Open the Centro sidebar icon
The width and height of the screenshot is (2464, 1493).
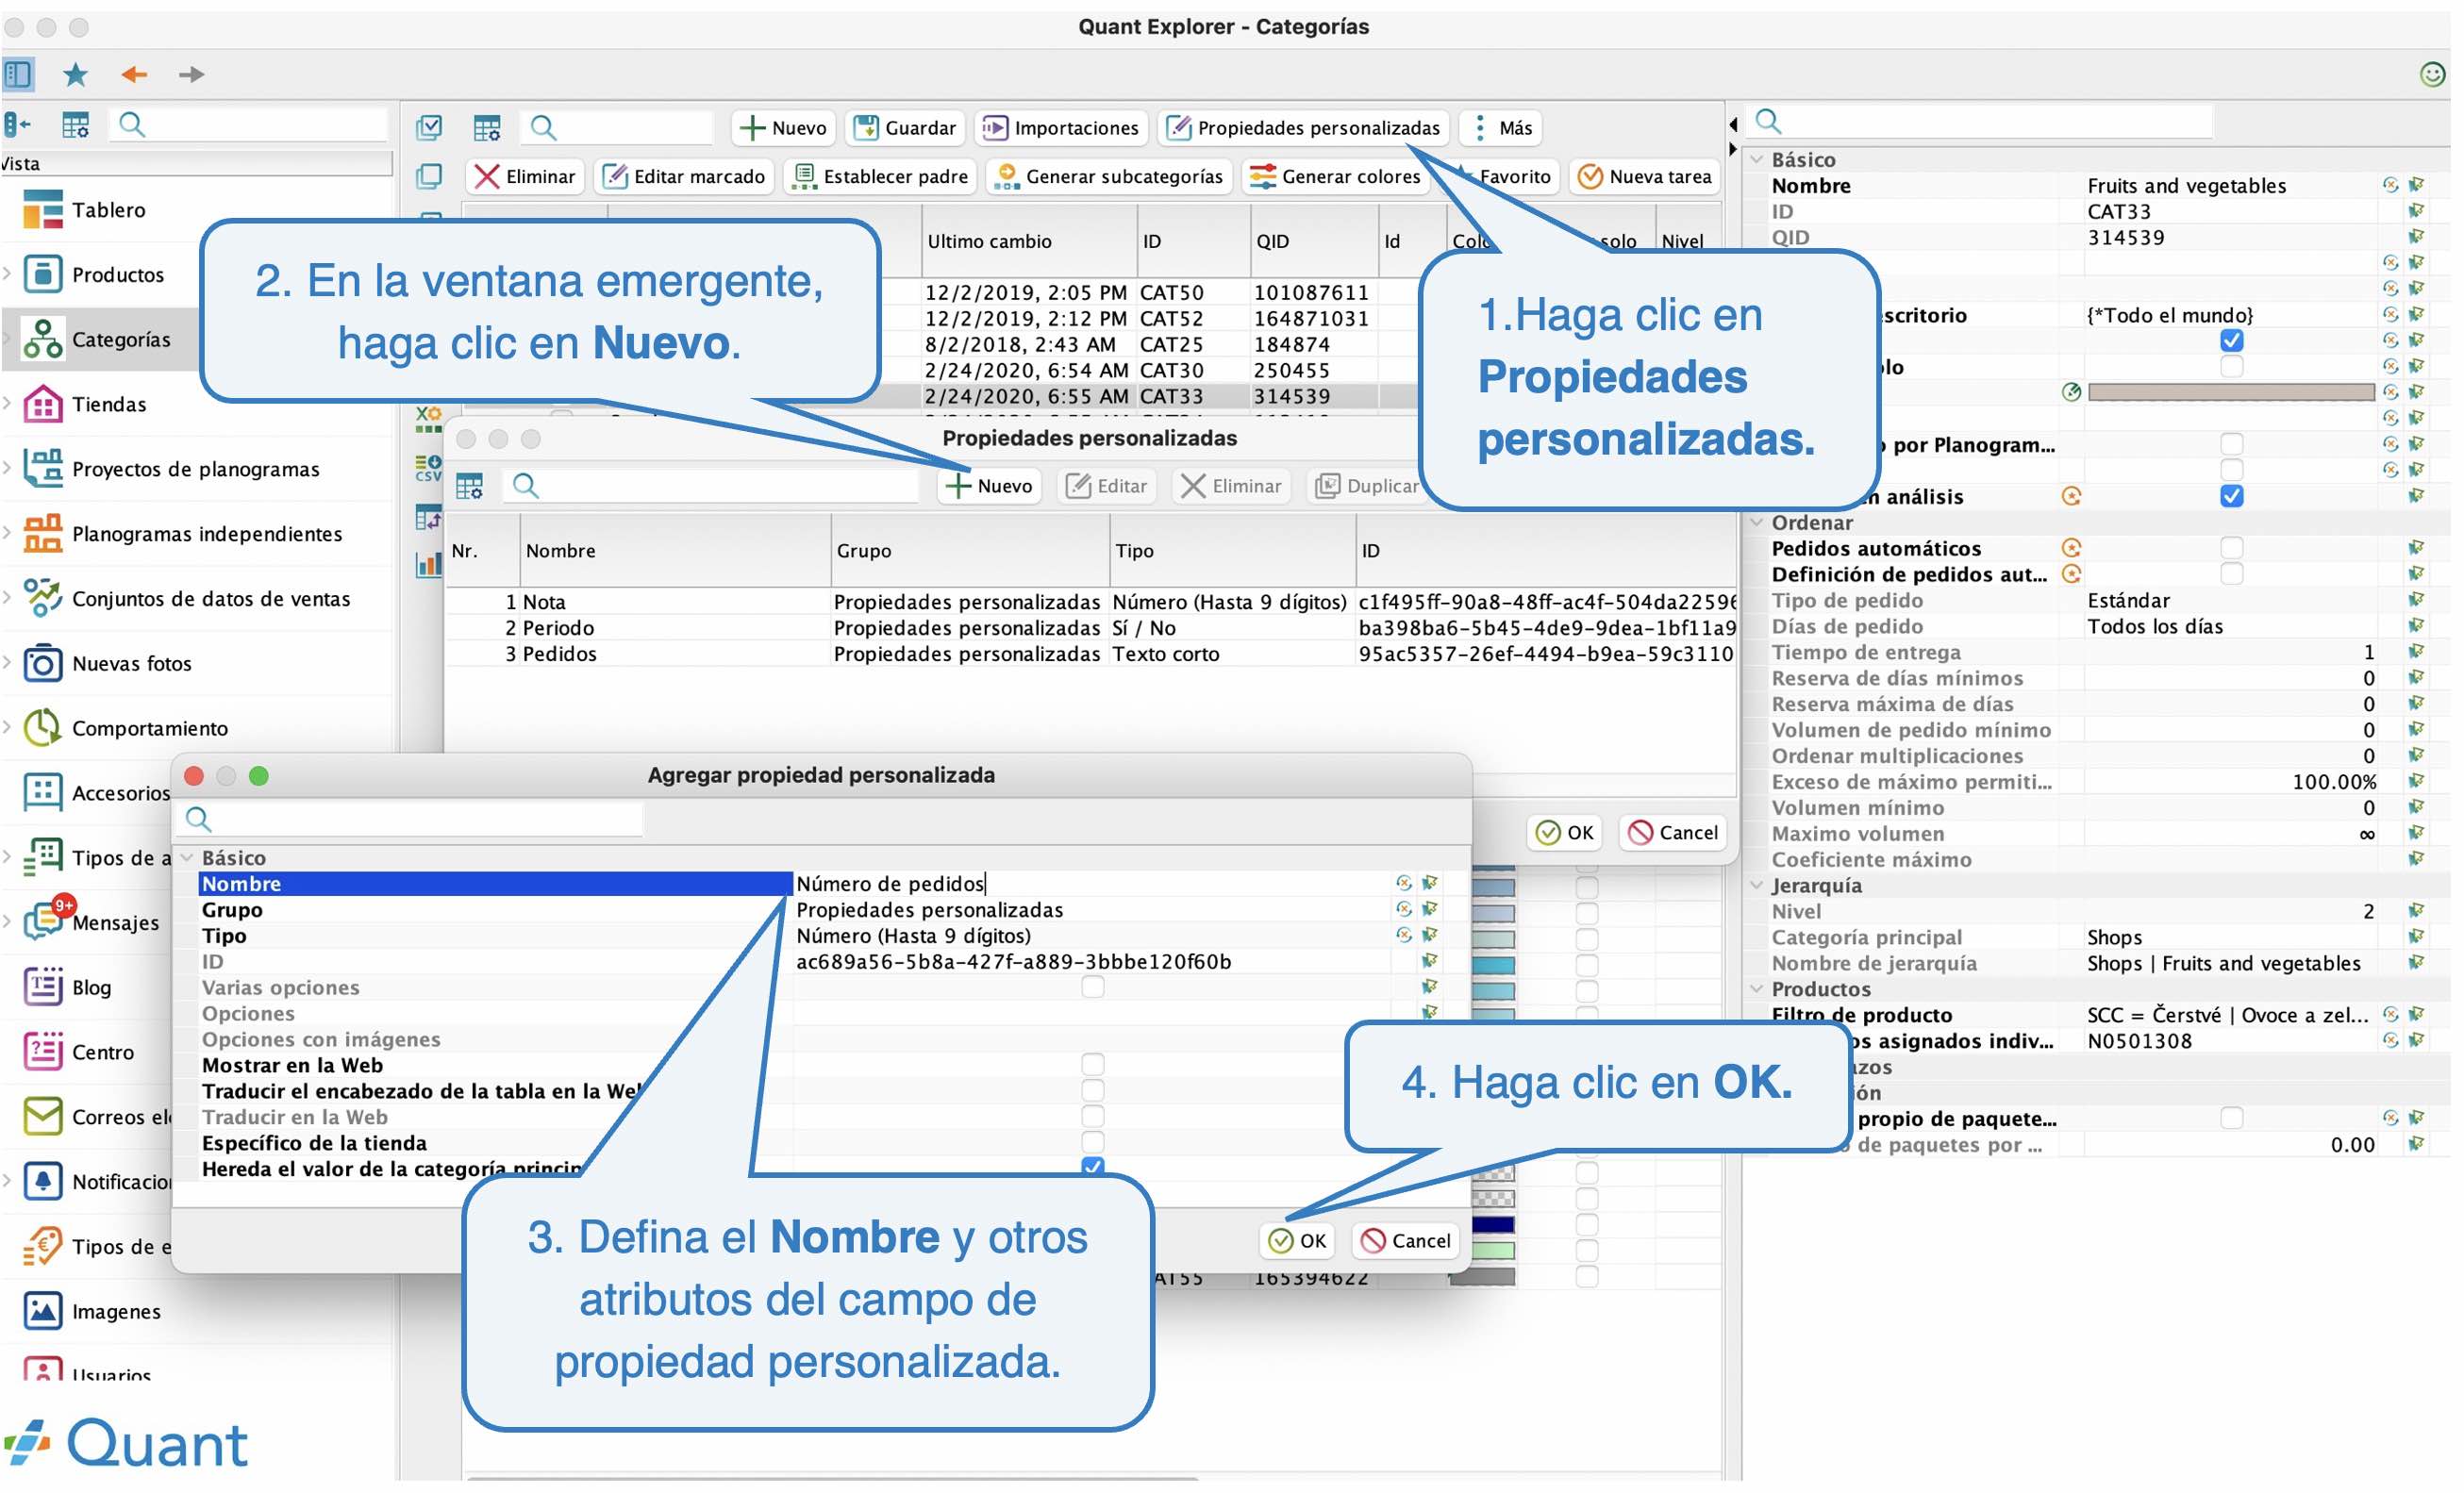[42, 1052]
